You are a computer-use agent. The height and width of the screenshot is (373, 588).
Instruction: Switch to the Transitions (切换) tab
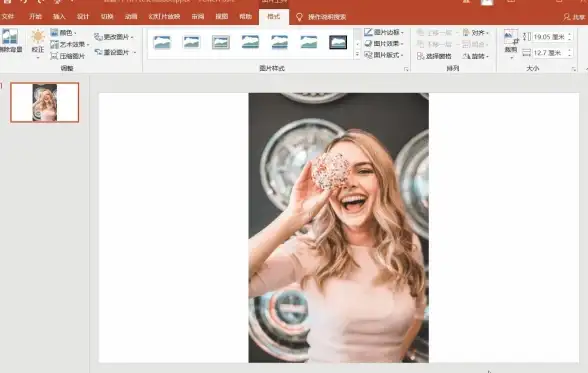click(x=107, y=16)
